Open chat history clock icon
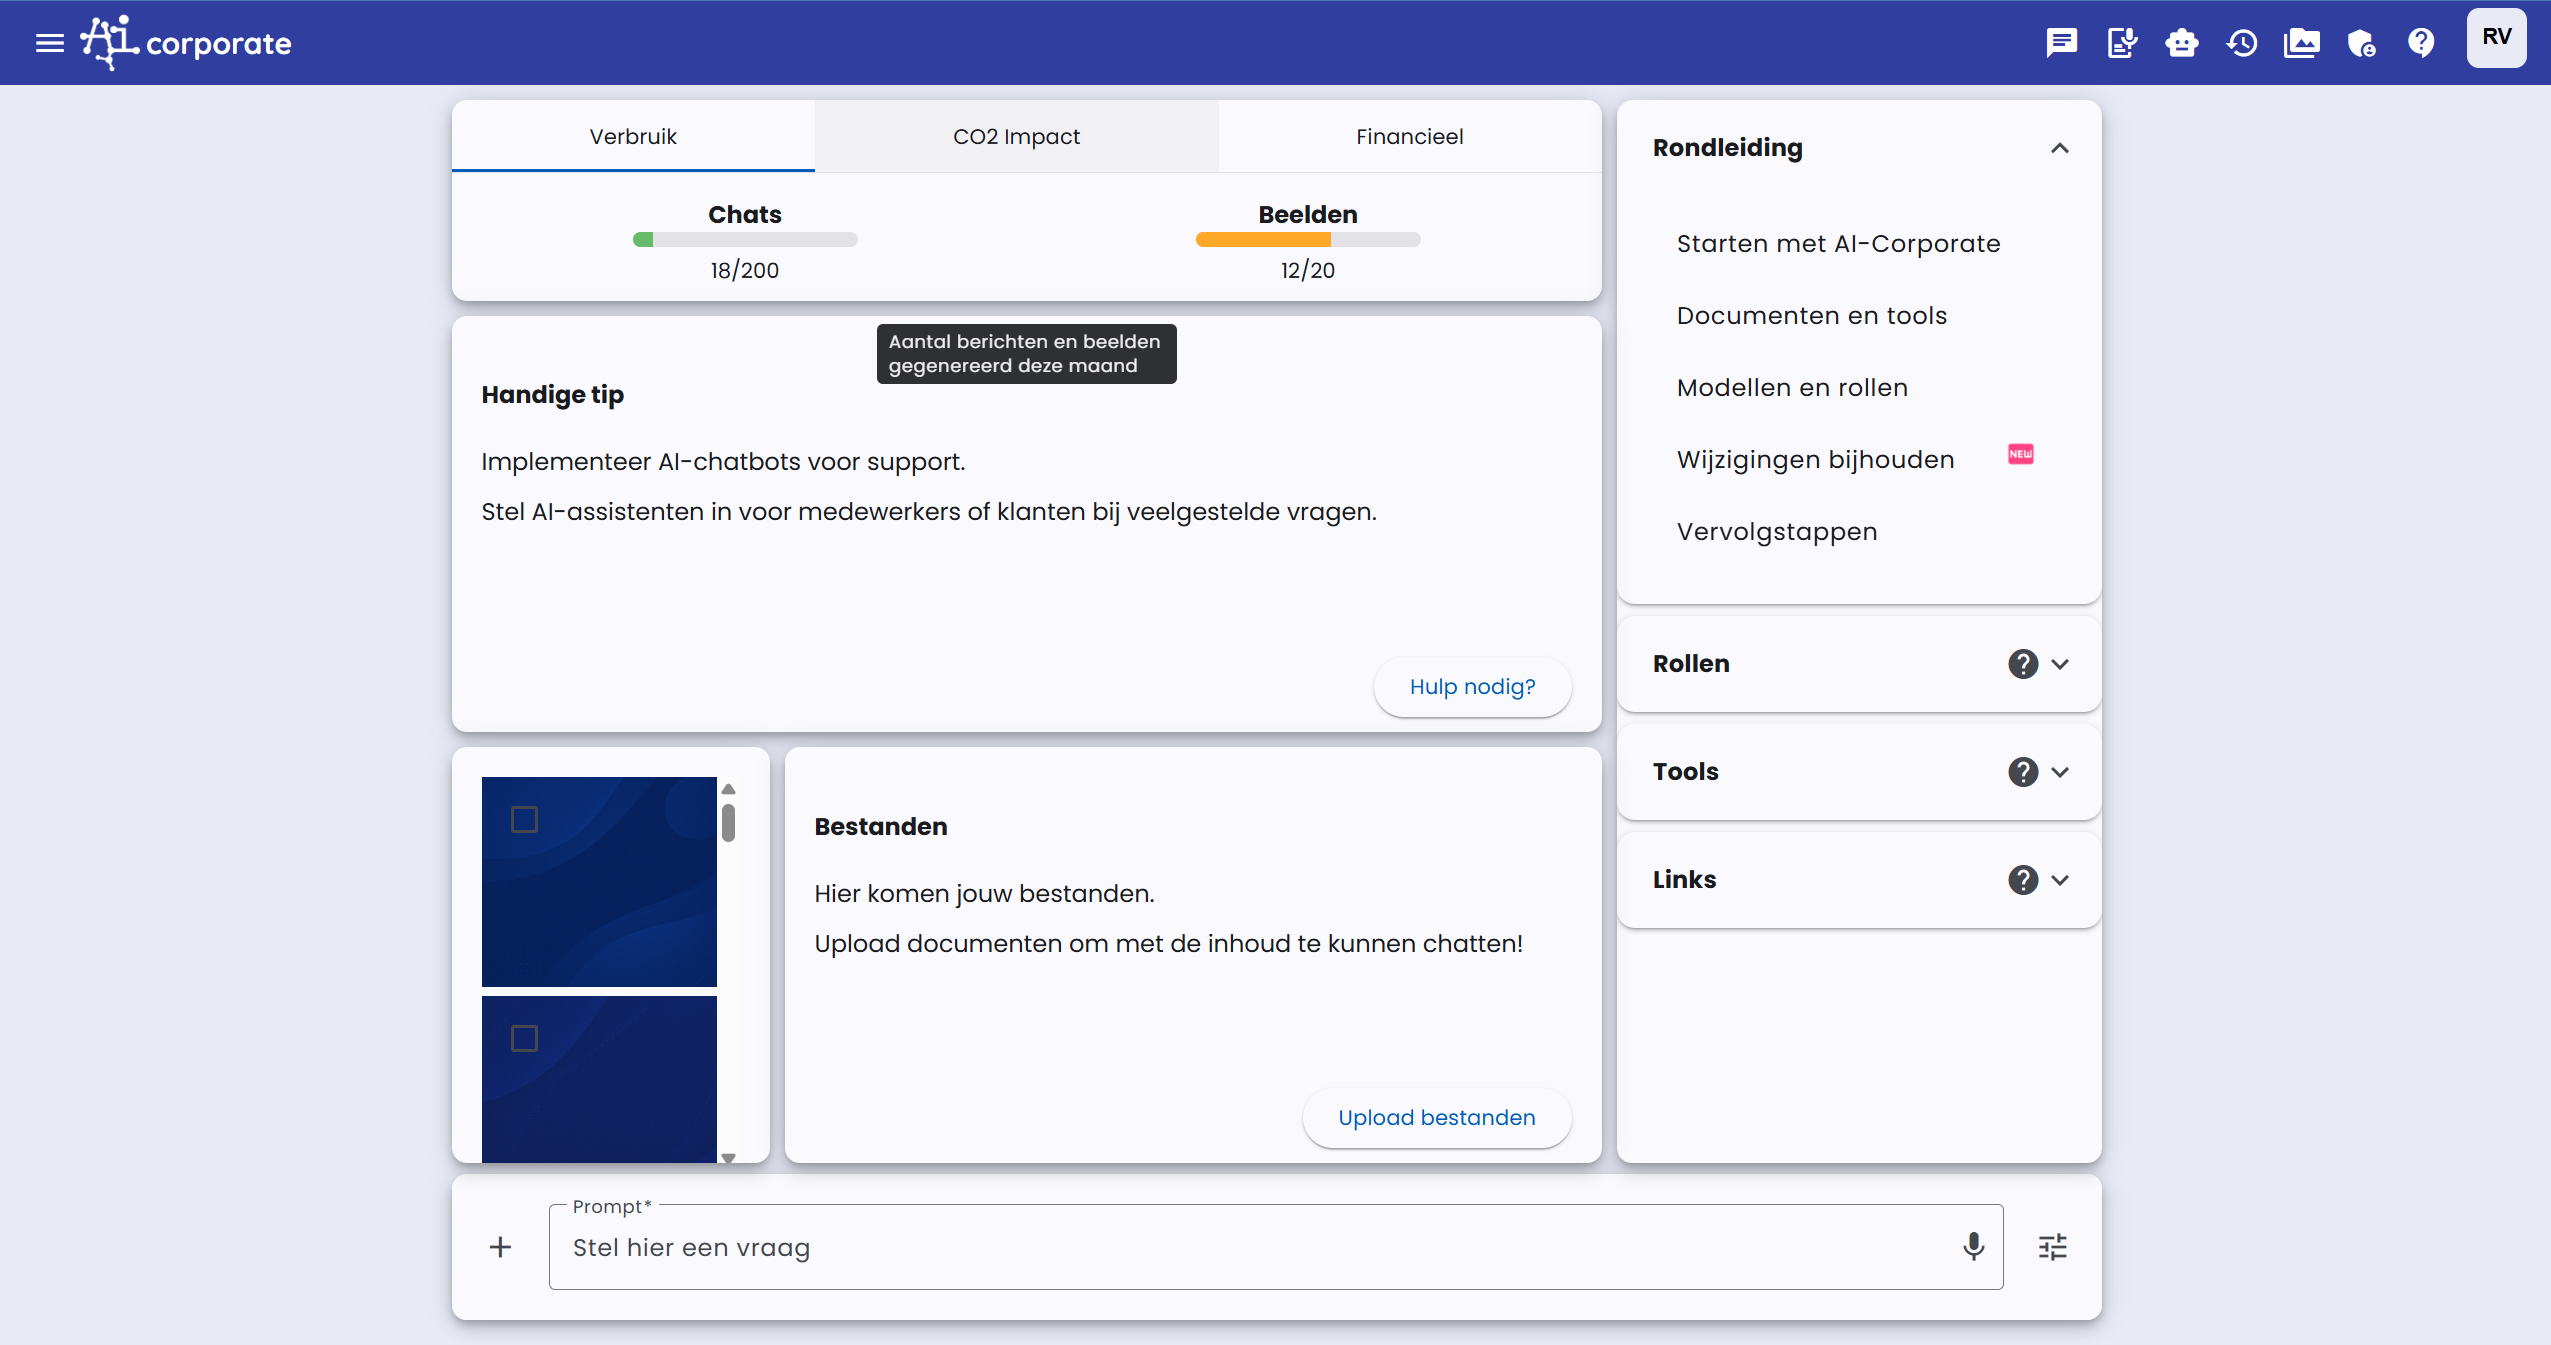The height and width of the screenshot is (1345, 2551). pos(2241,43)
